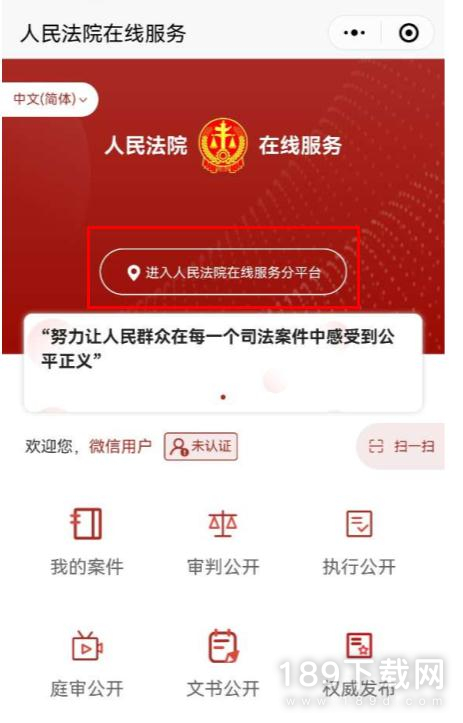Expand the 中文(简体) language dropdown

click(50, 99)
